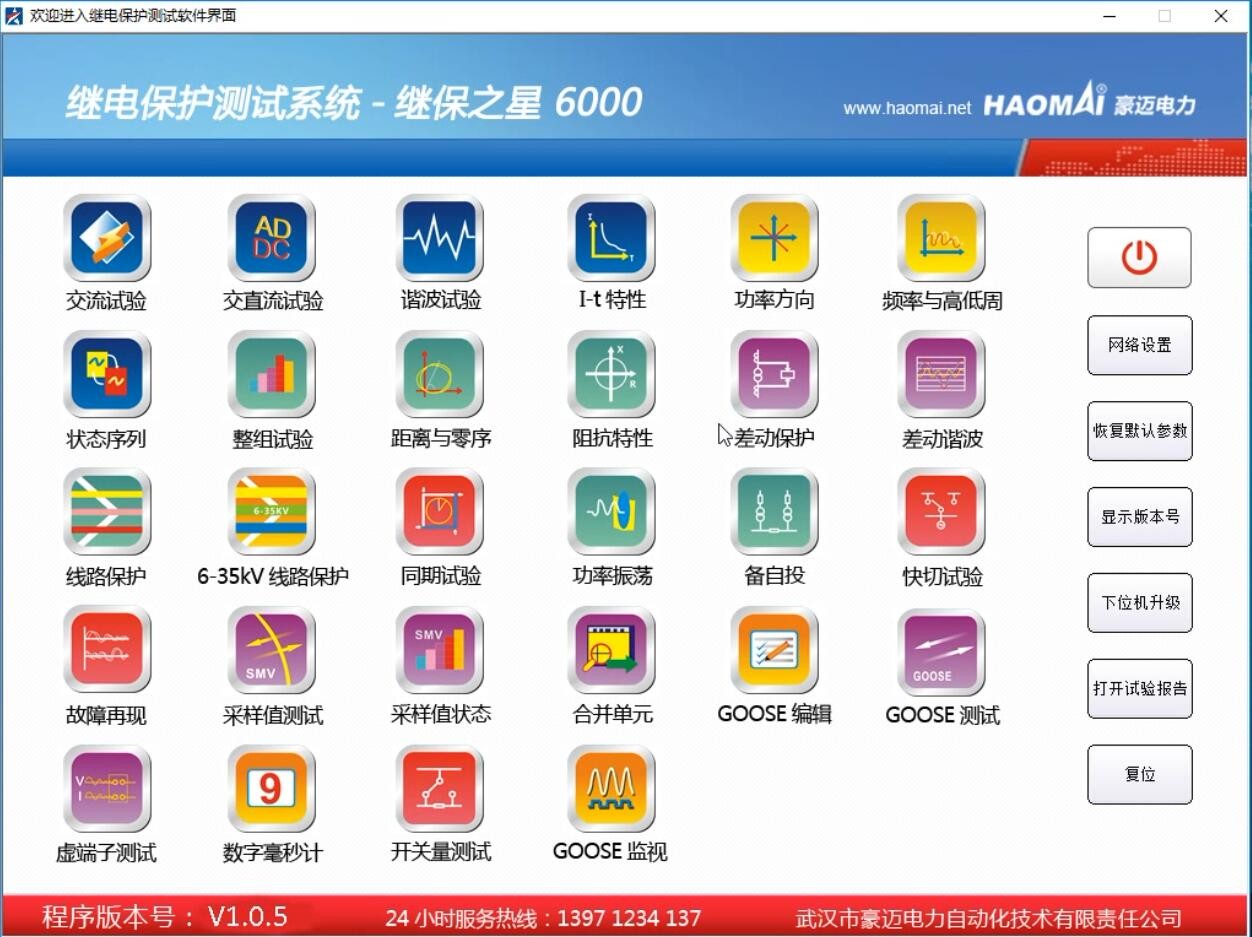The width and height of the screenshot is (1252, 937).
Task: Launch the GOOSE 编辑 editor icon
Action: pyautogui.click(x=774, y=650)
